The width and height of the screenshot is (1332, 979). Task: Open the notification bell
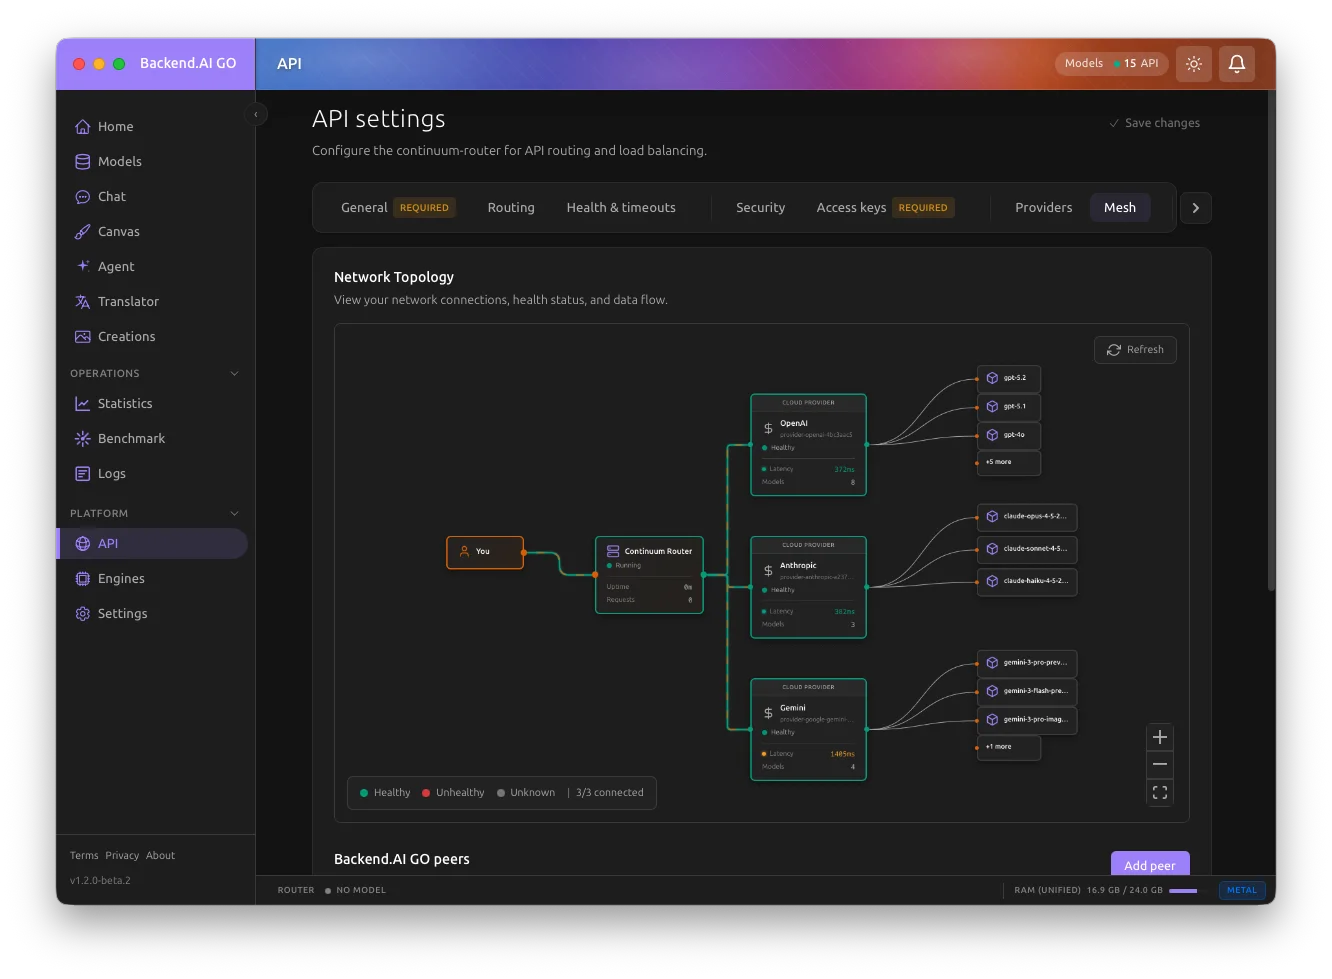tap(1237, 63)
